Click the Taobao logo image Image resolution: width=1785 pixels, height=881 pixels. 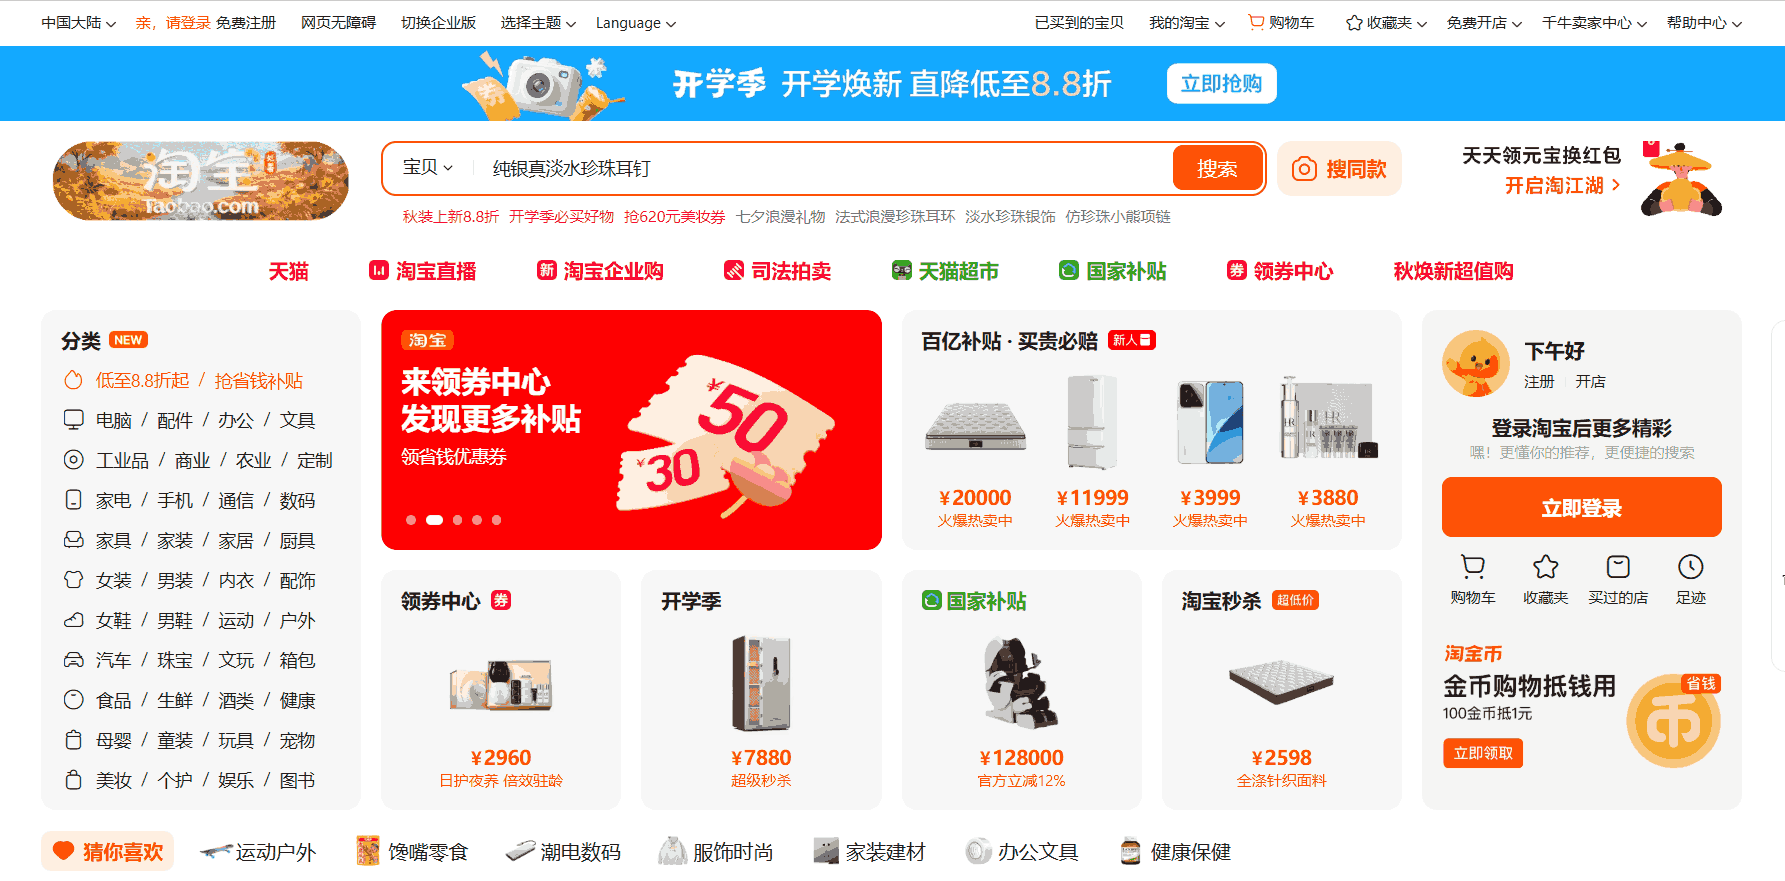(x=201, y=180)
